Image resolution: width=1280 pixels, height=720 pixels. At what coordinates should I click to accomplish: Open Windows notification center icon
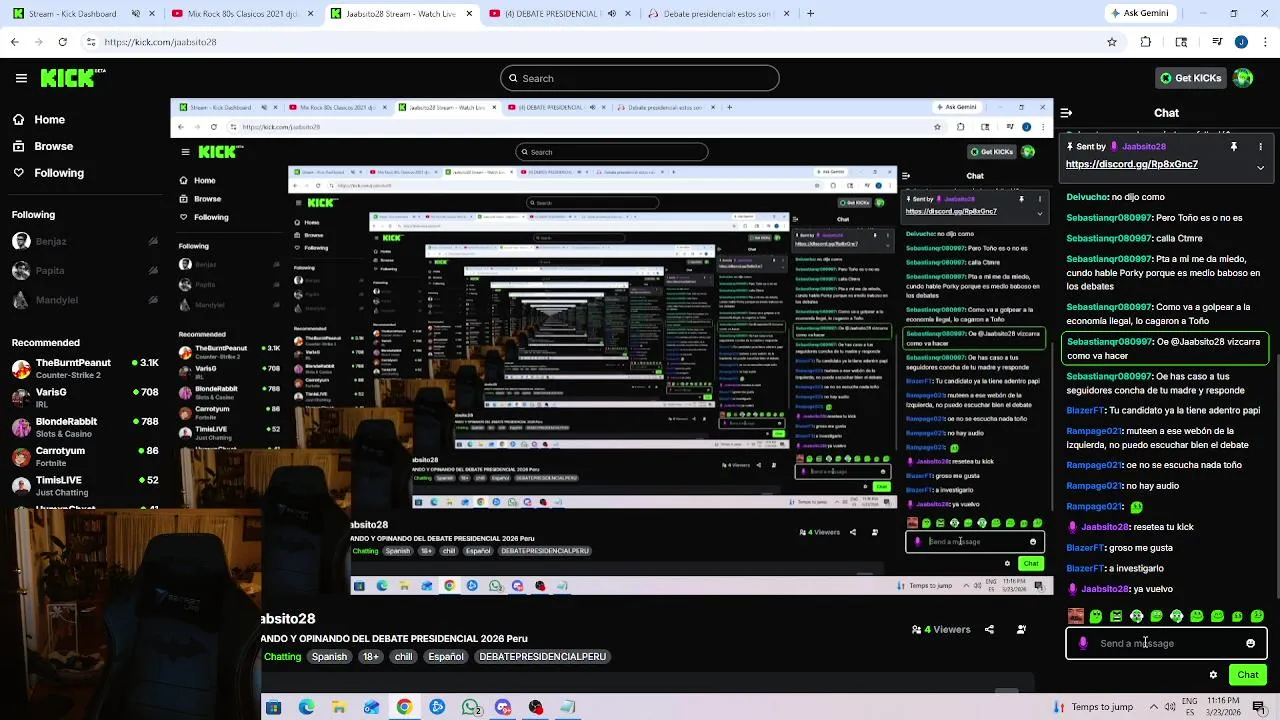pos(1259,707)
